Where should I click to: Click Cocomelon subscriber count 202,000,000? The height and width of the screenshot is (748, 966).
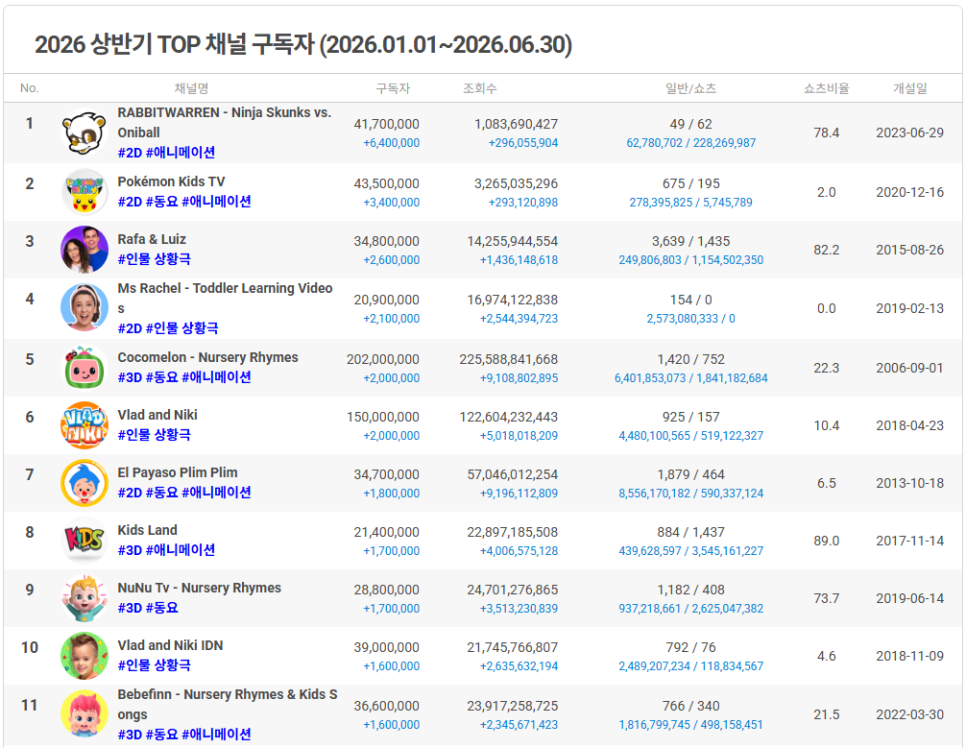coord(383,359)
